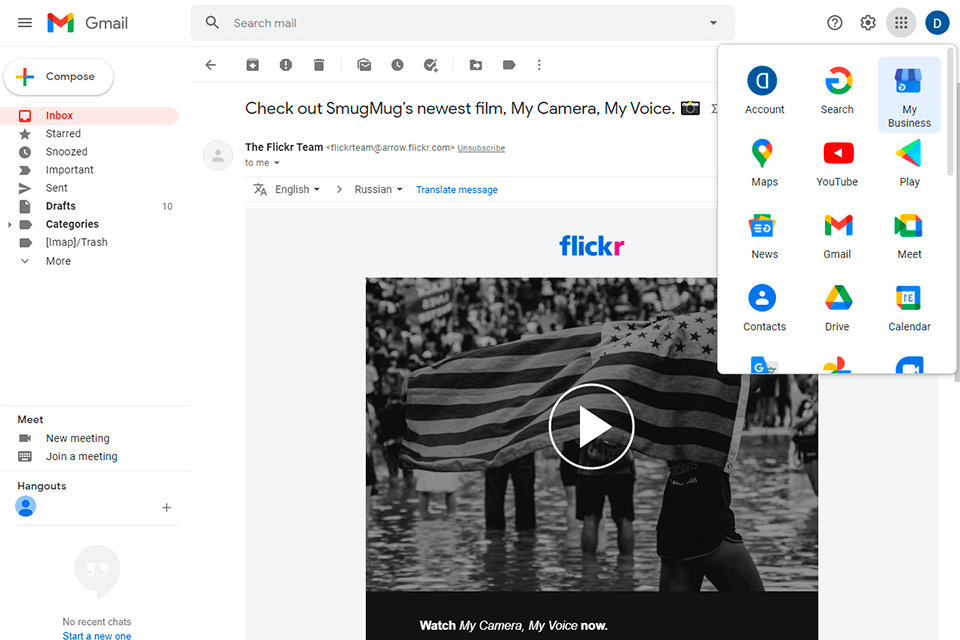Focus the Search mail field
960x640 pixels.
pos(462,23)
